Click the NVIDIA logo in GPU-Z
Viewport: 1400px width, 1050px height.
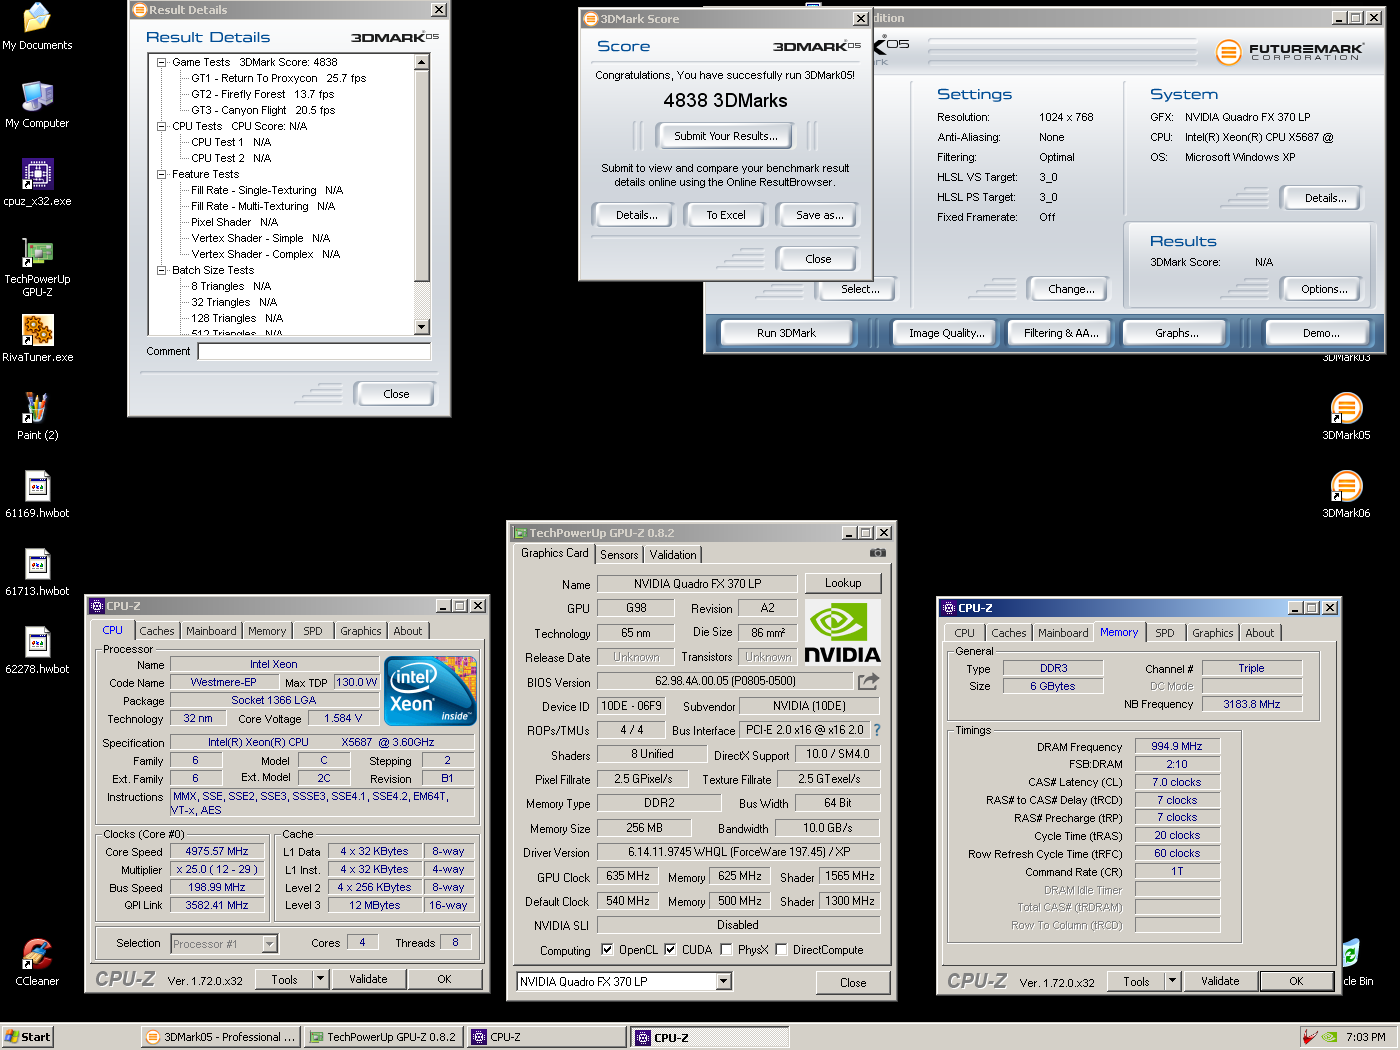(842, 632)
